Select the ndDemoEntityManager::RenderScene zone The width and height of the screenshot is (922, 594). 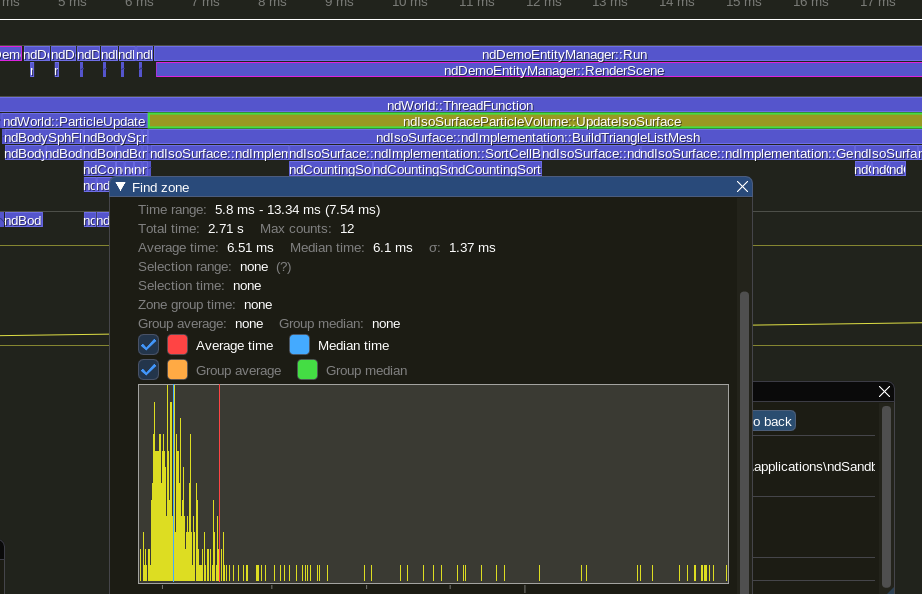click(x=554, y=70)
